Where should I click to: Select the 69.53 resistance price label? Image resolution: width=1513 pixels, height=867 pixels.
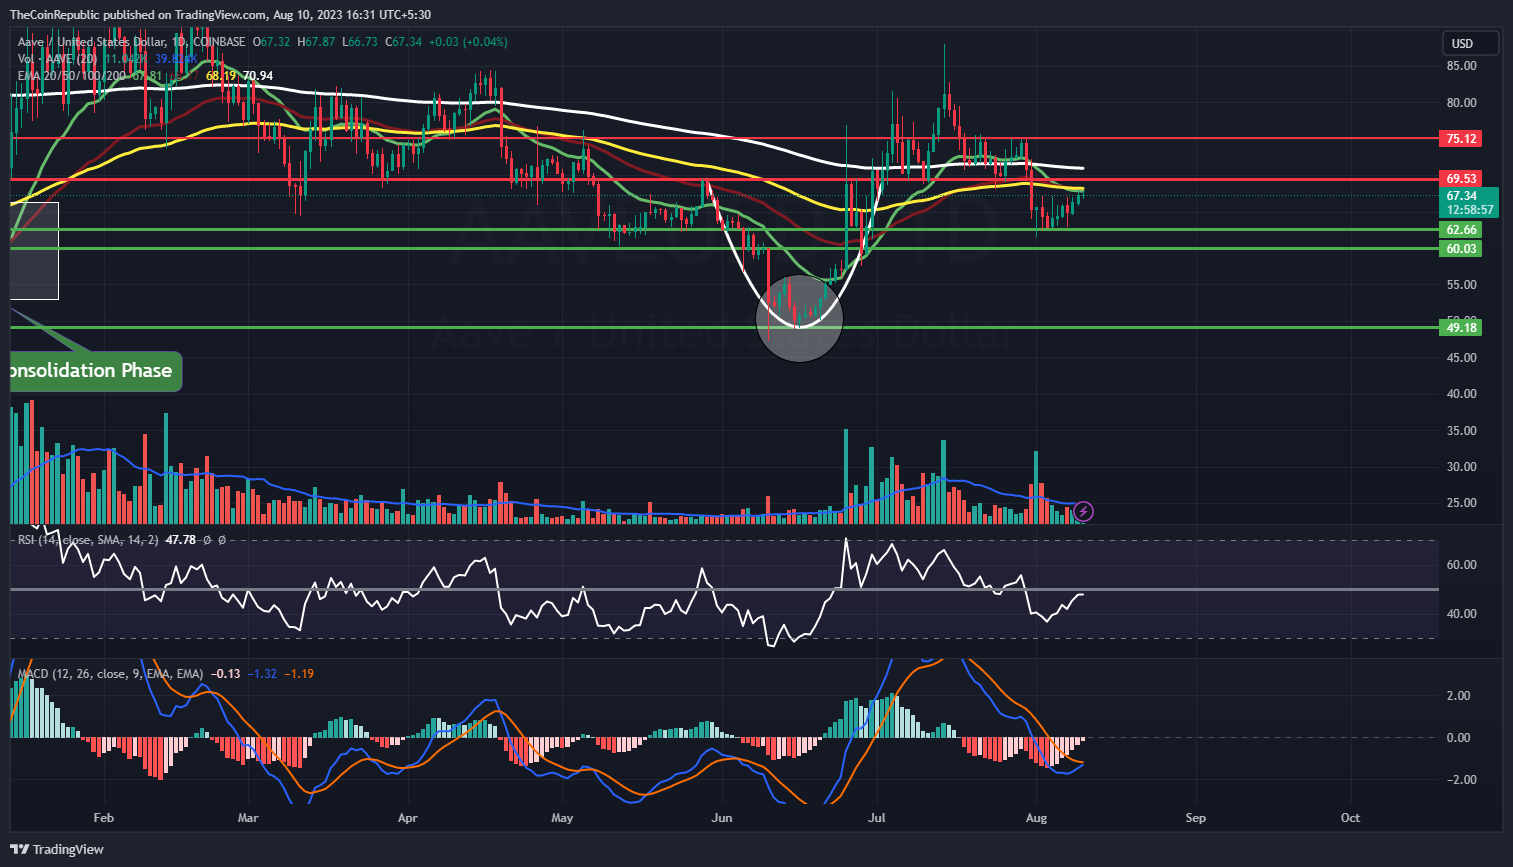[1461, 178]
